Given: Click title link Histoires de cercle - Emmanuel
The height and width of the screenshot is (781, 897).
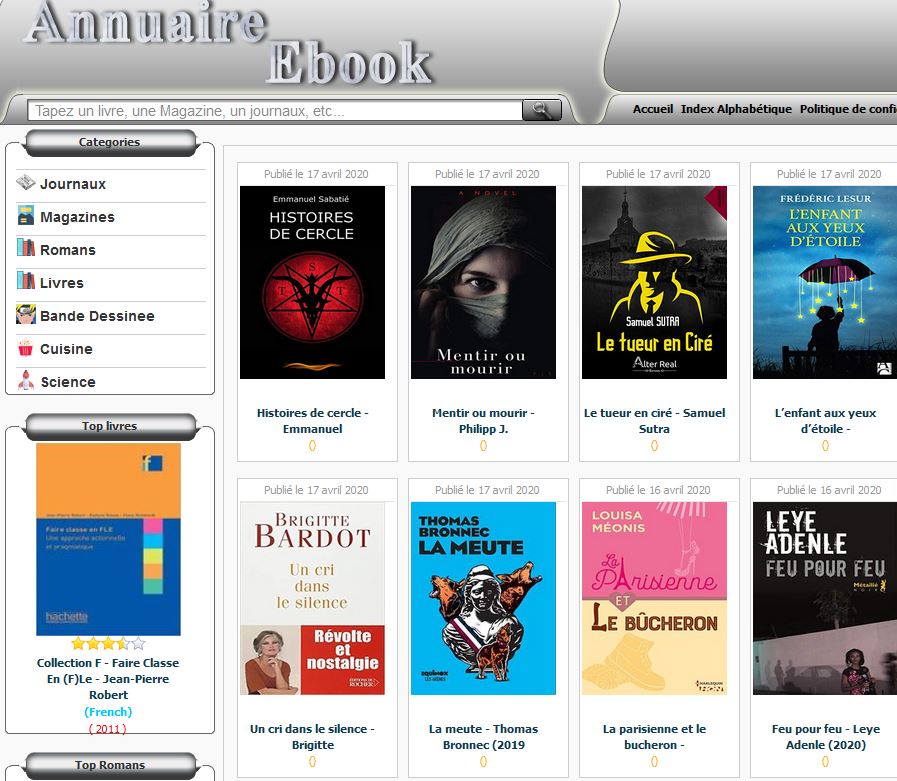Looking at the screenshot, I should (312, 421).
